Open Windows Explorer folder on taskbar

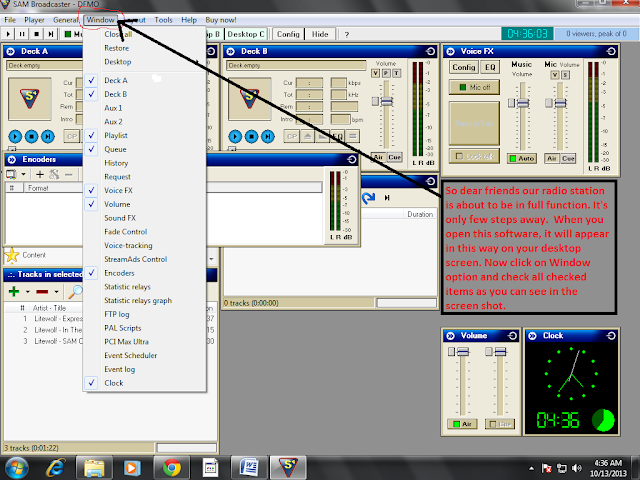94,468
